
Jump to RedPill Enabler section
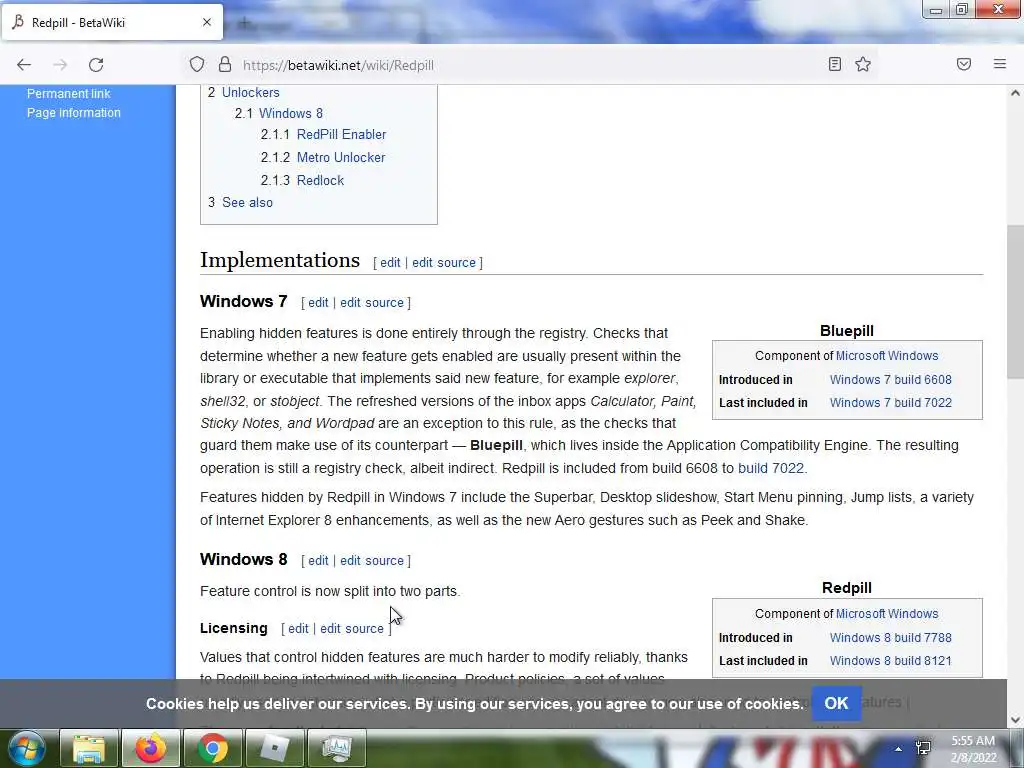coord(342,135)
